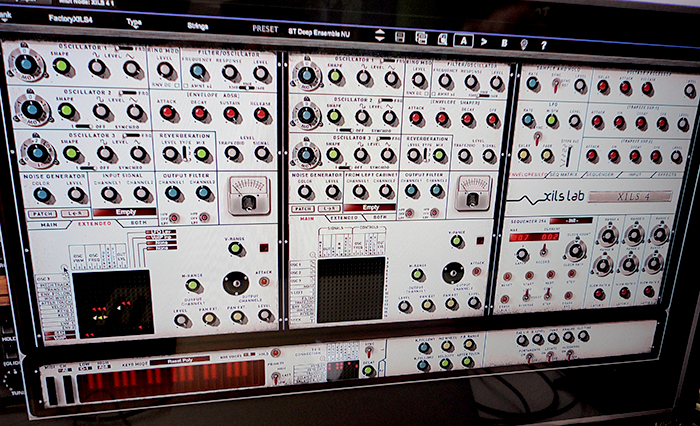Click the left Oscillator 1 green shape knob
Image resolution: width=700 pixels, height=426 pixels.
point(62,66)
